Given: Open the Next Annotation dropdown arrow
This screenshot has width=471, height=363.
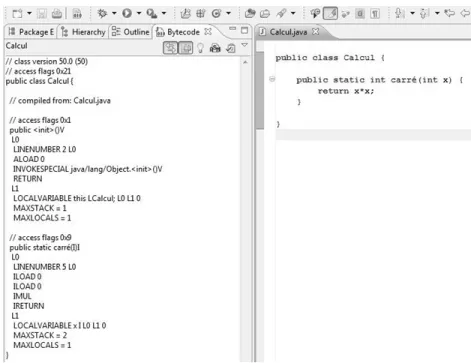Looking at the screenshot, I should click(x=412, y=13).
